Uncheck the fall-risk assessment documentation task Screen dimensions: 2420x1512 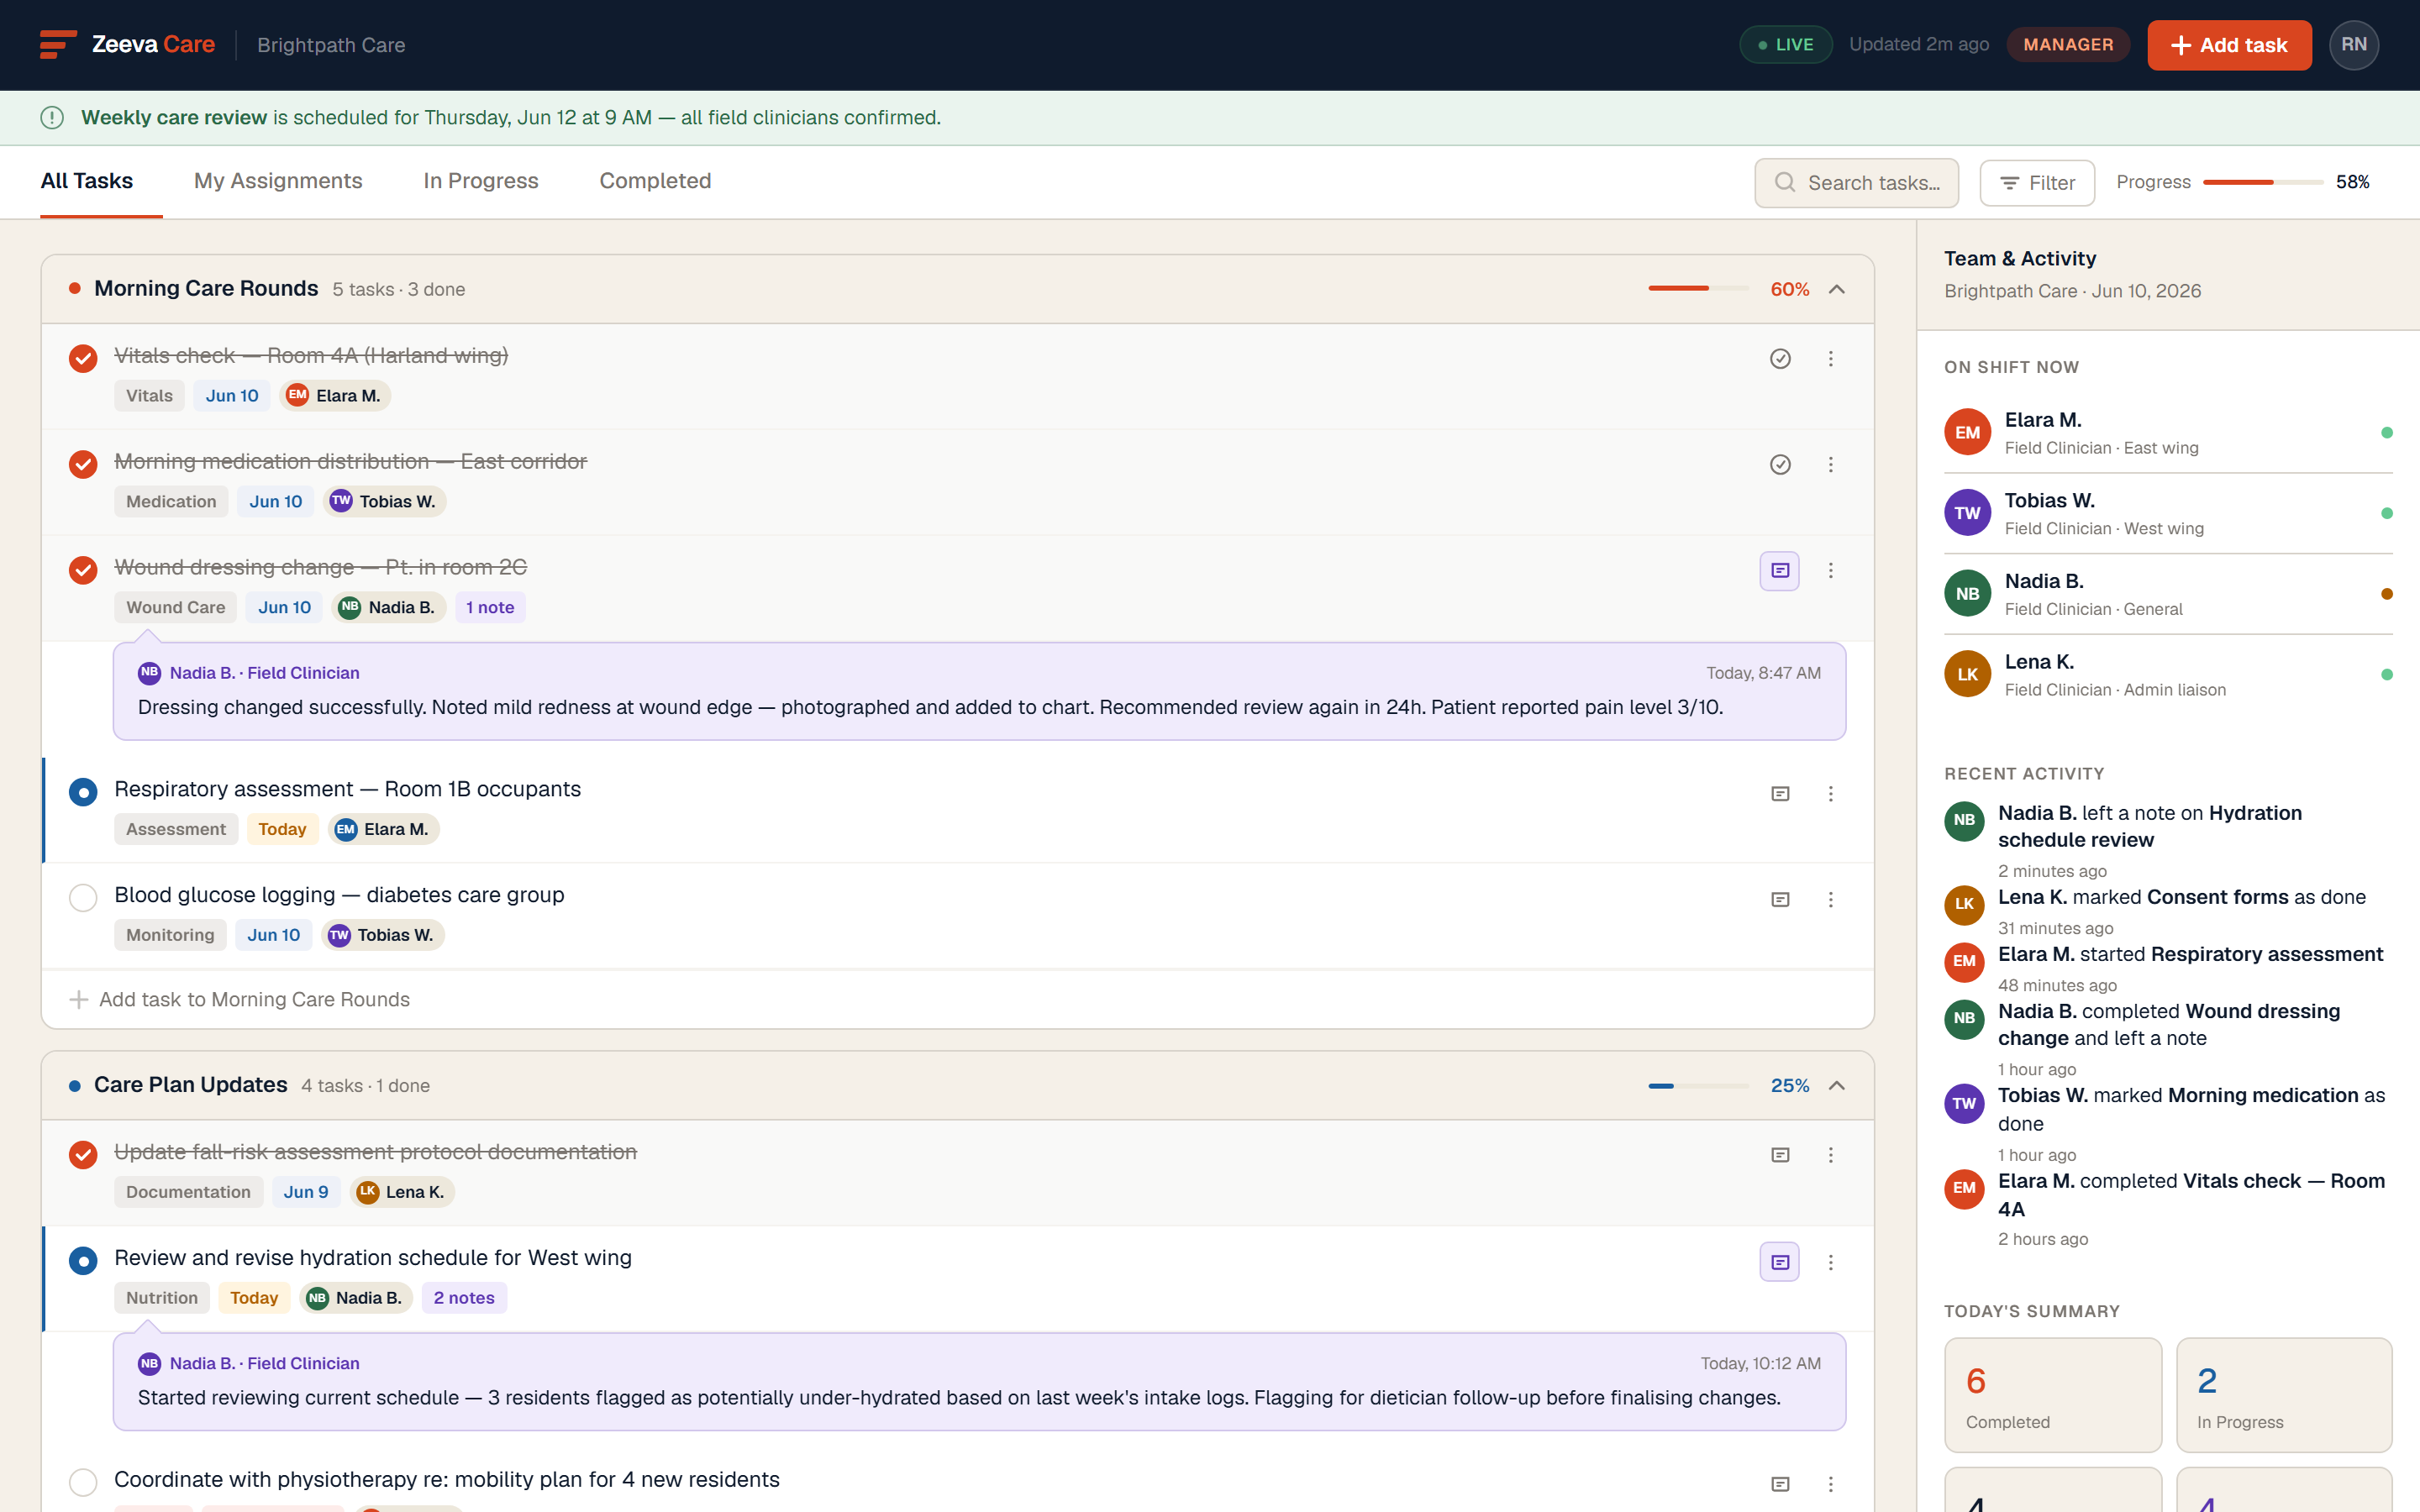coord(83,1155)
